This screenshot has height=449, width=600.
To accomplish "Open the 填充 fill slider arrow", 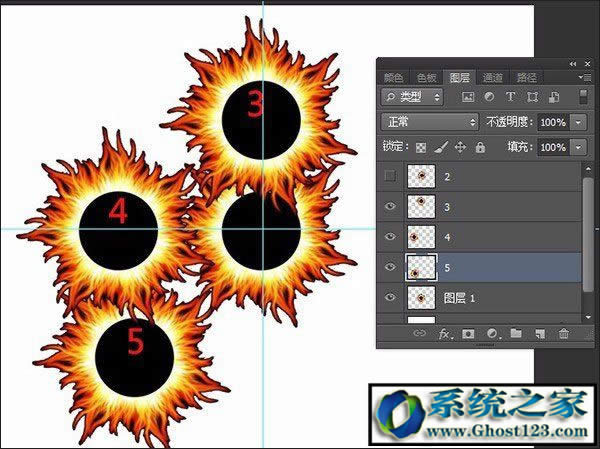I will (x=578, y=147).
